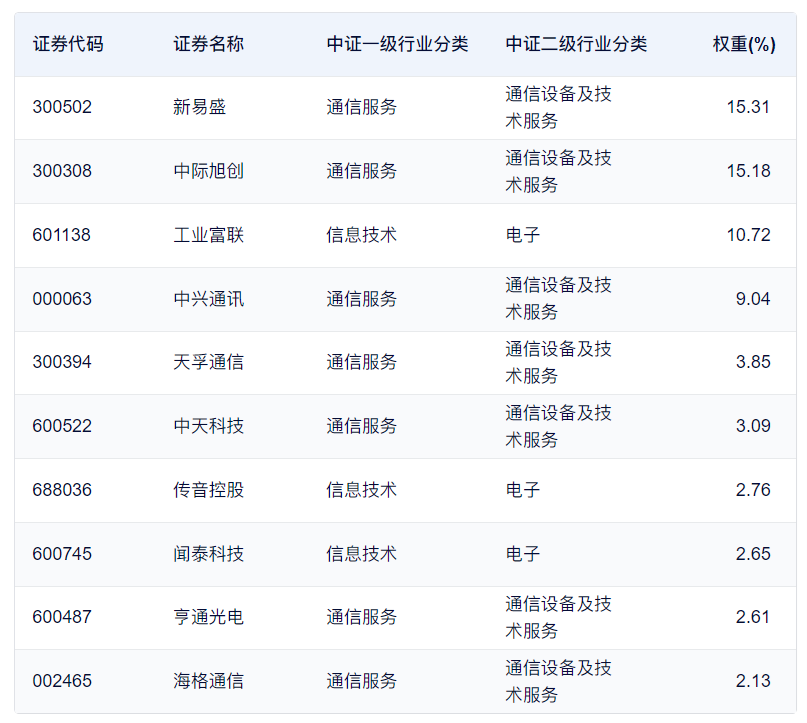Open the 工业富联 row name
The width and height of the screenshot is (807, 723).
(x=208, y=235)
